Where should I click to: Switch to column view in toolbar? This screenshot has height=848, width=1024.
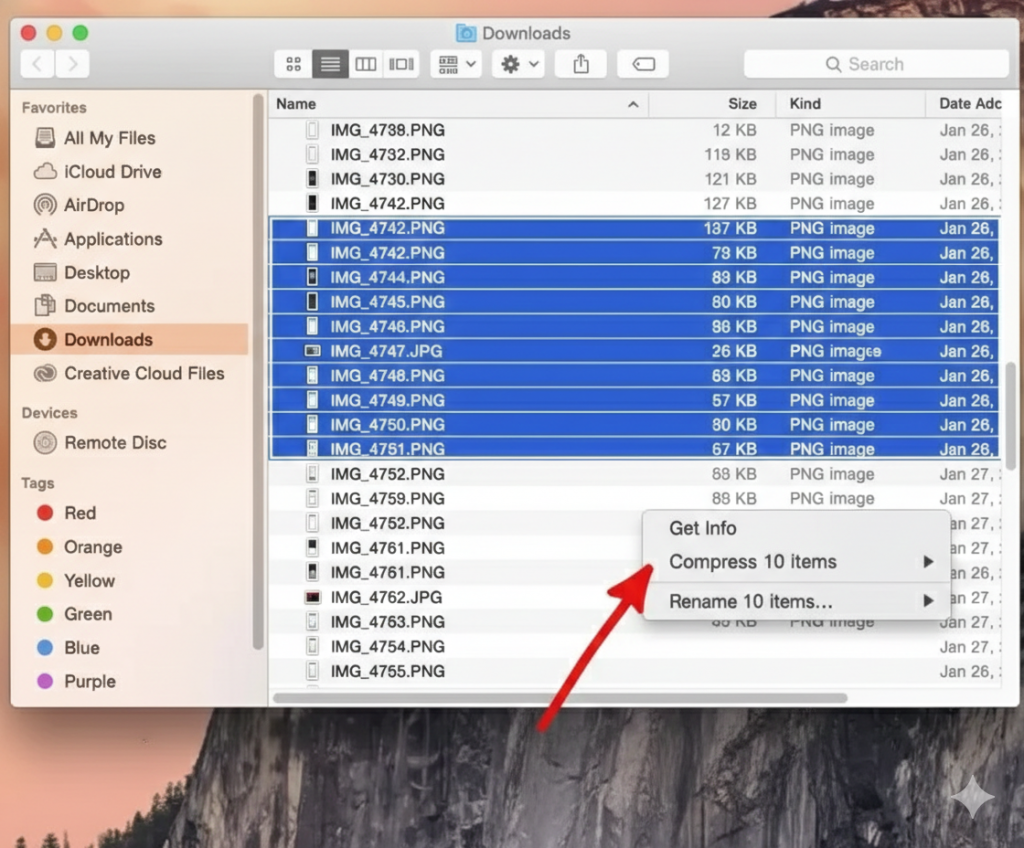point(366,64)
